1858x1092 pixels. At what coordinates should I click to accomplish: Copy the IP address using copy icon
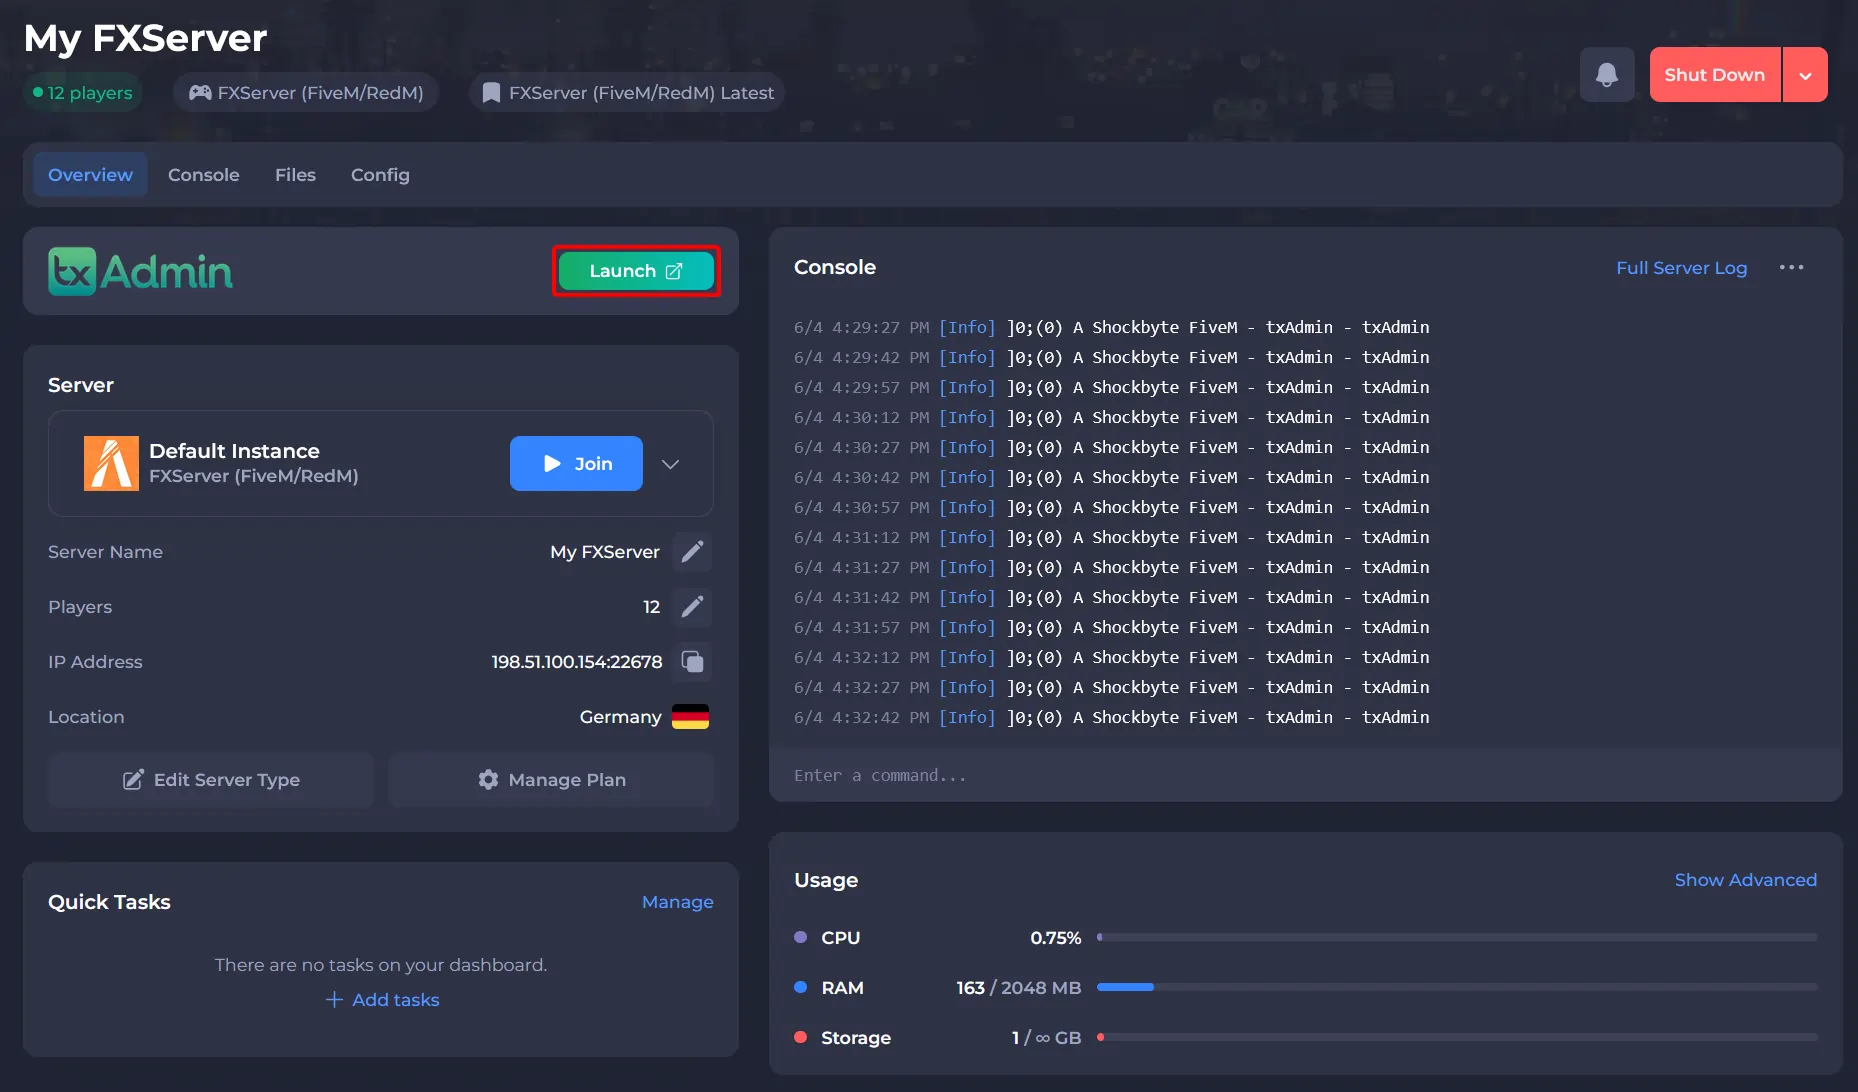[x=692, y=662]
